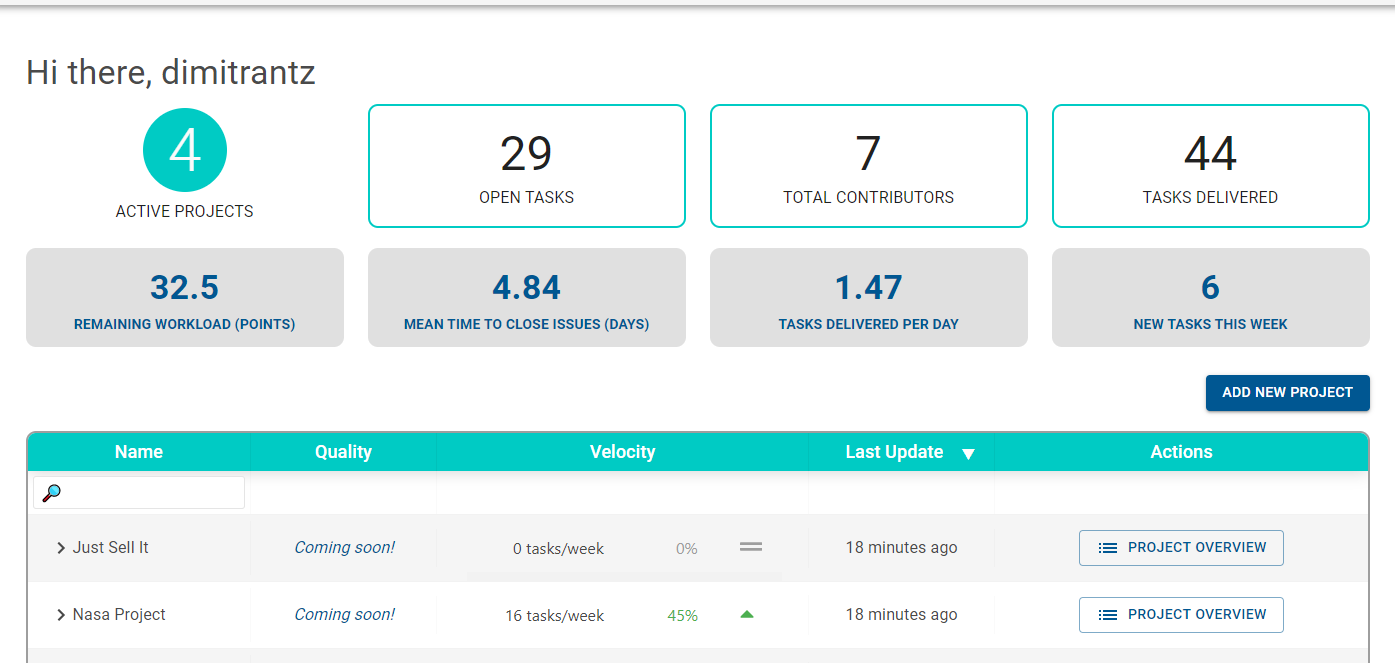Click the 'Nasa Project' project name

click(119, 615)
